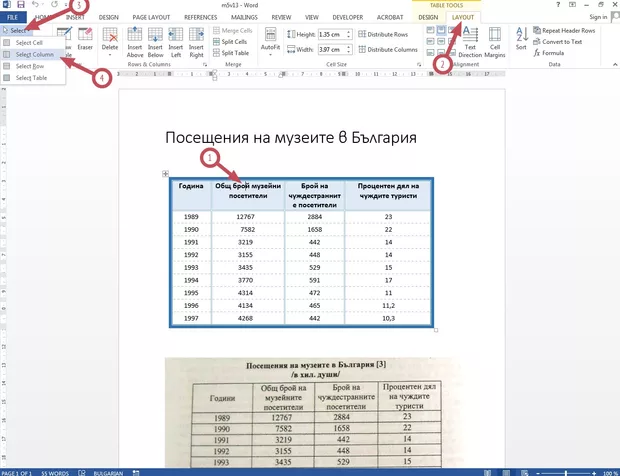620x476 pixels.
Task: Click the 55 WORDS status bar entry
Action: pyautogui.click(x=55, y=473)
